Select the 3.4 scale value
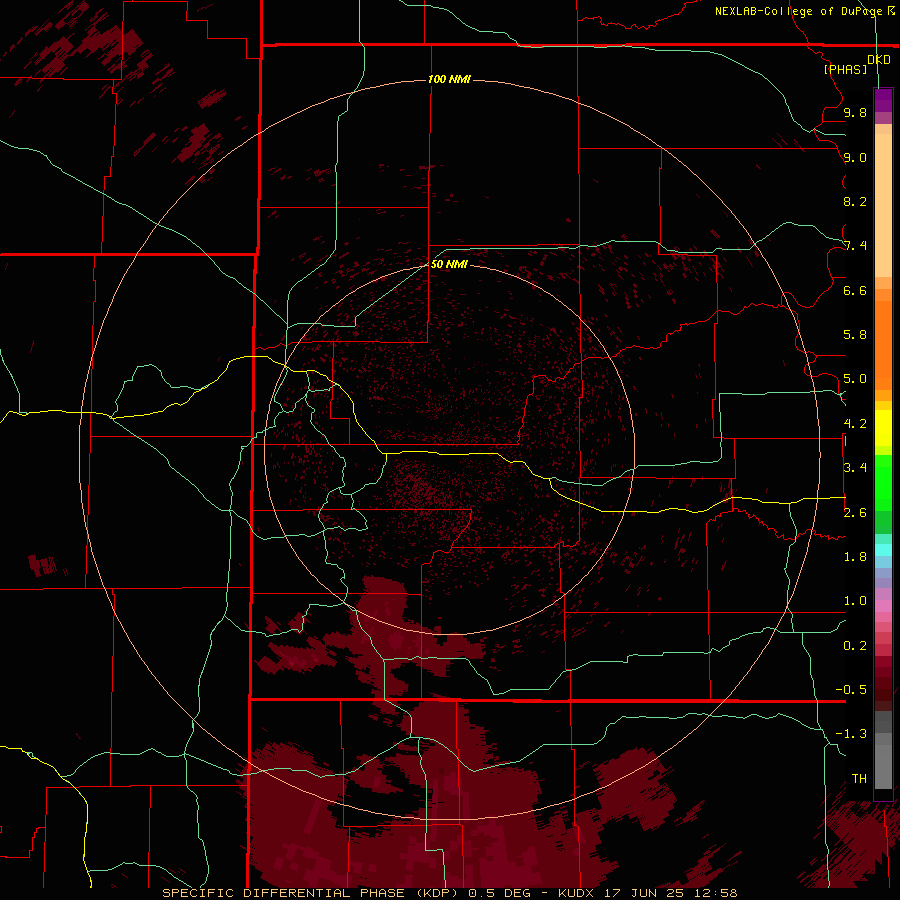The height and width of the screenshot is (900, 900). click(x=855, y=467)
